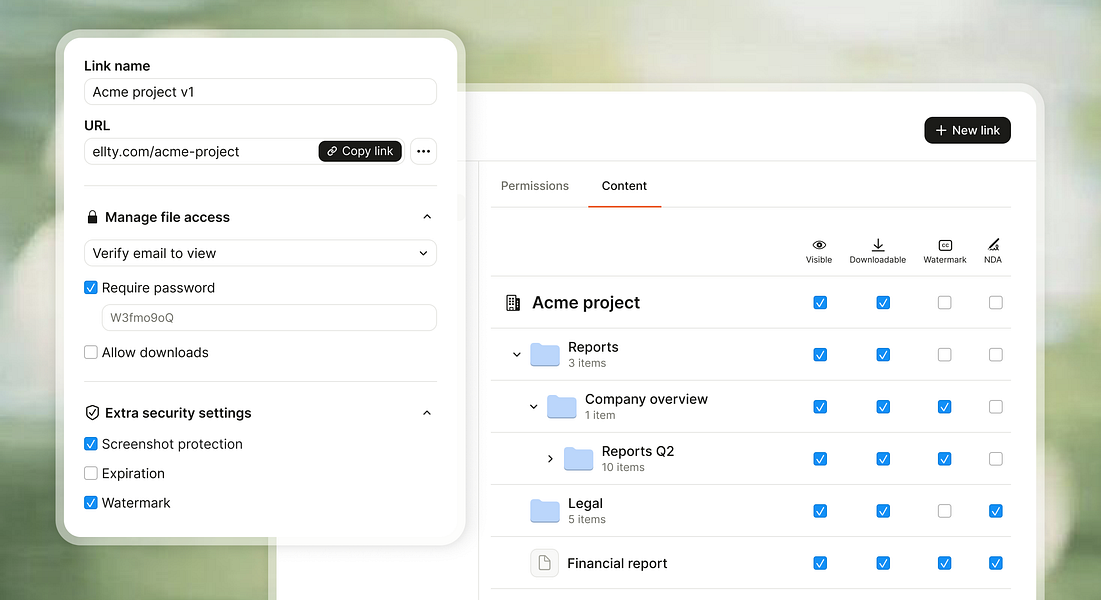
Task: Open the Verify email to view dropdown
Action: (261, 253)
